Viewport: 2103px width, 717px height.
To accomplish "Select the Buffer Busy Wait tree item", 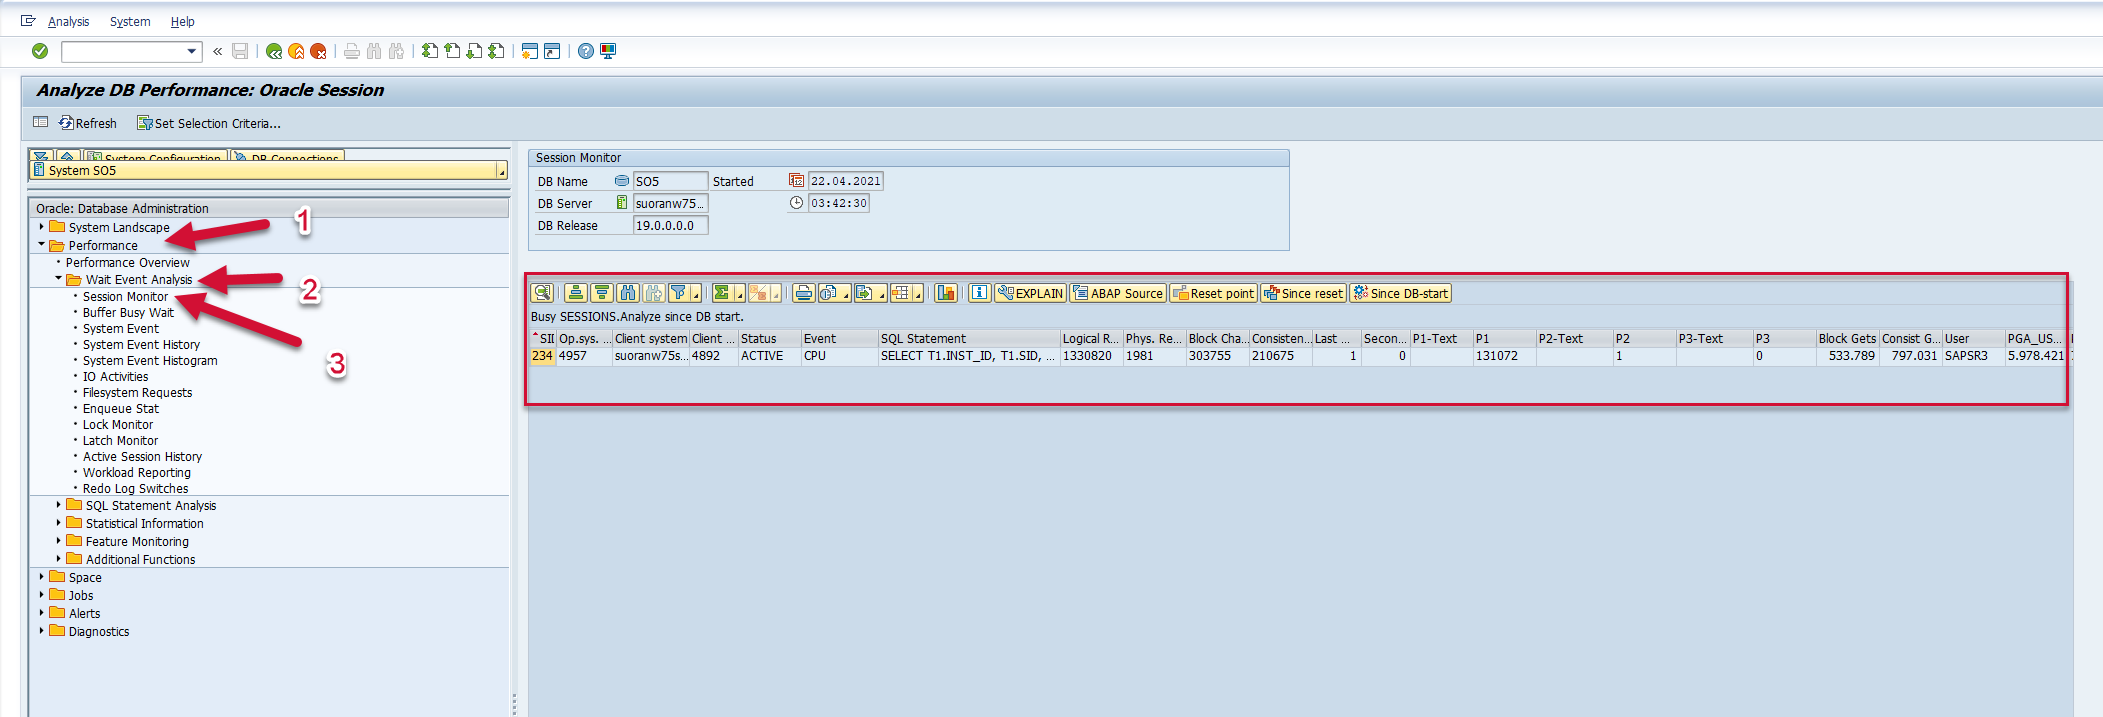I will [x=128, y=313].
